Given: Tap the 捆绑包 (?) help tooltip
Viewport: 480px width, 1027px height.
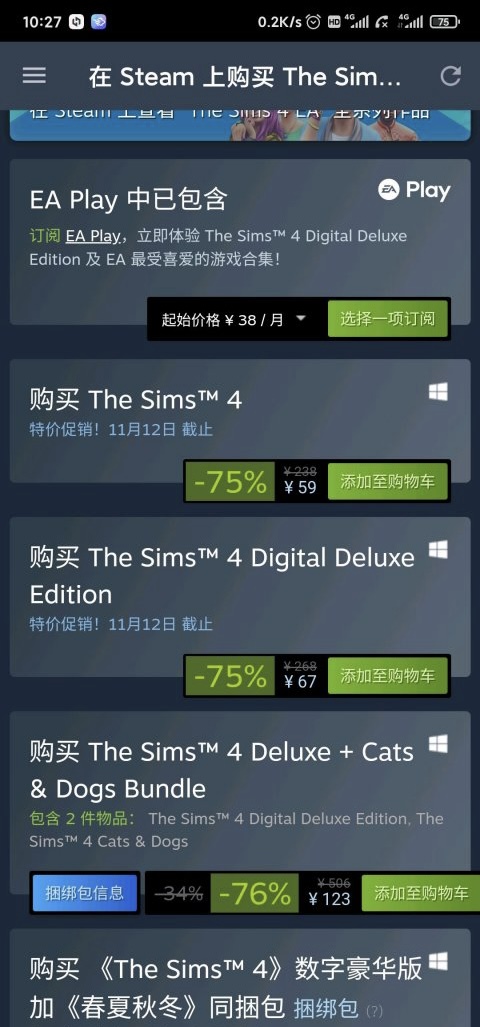Looking at the screenshot, I should (x=374, y=1010).
